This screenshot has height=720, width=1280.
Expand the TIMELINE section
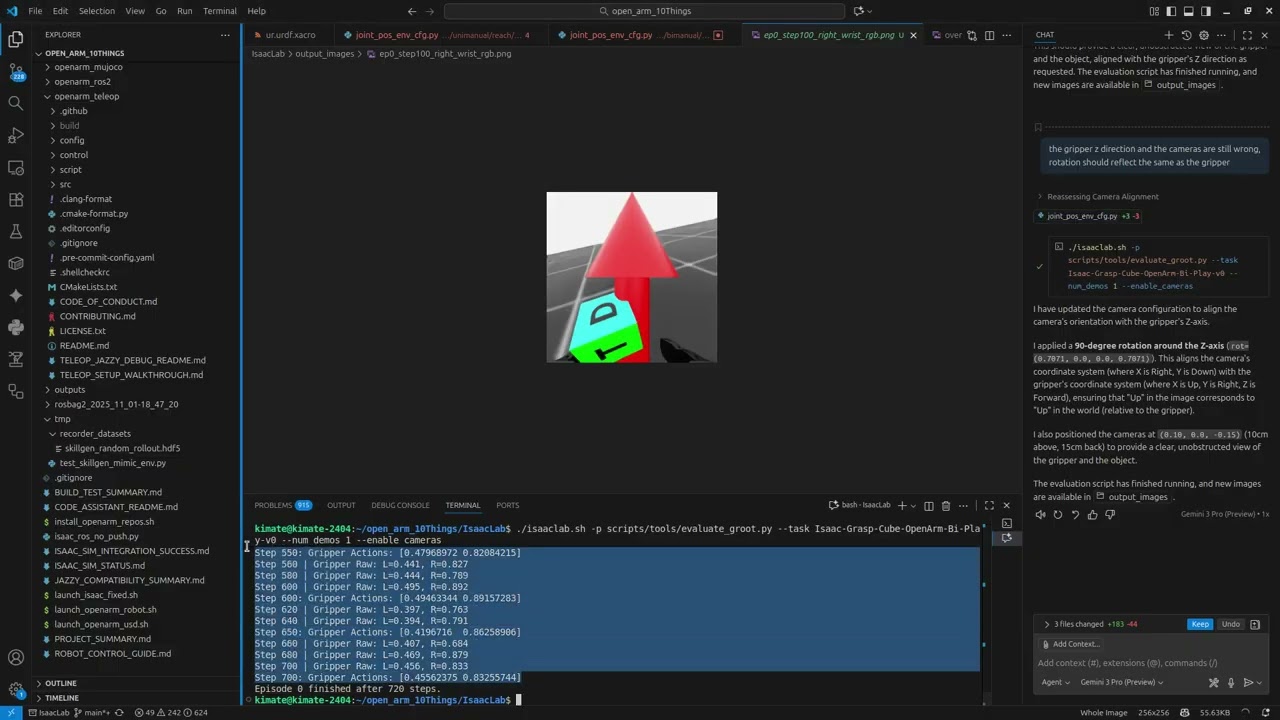pos(136,698)
